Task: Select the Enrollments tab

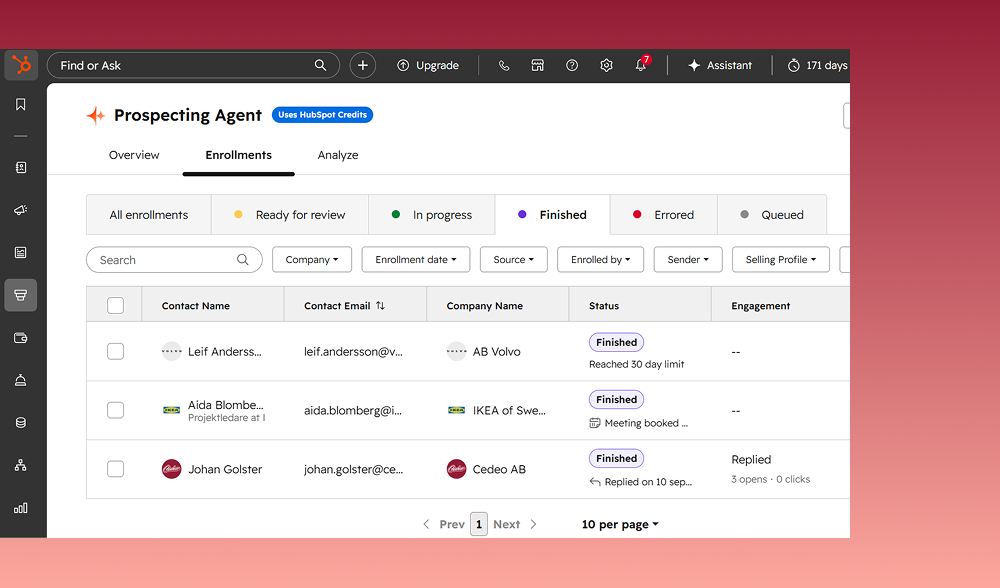Action: tap(239, 155)
